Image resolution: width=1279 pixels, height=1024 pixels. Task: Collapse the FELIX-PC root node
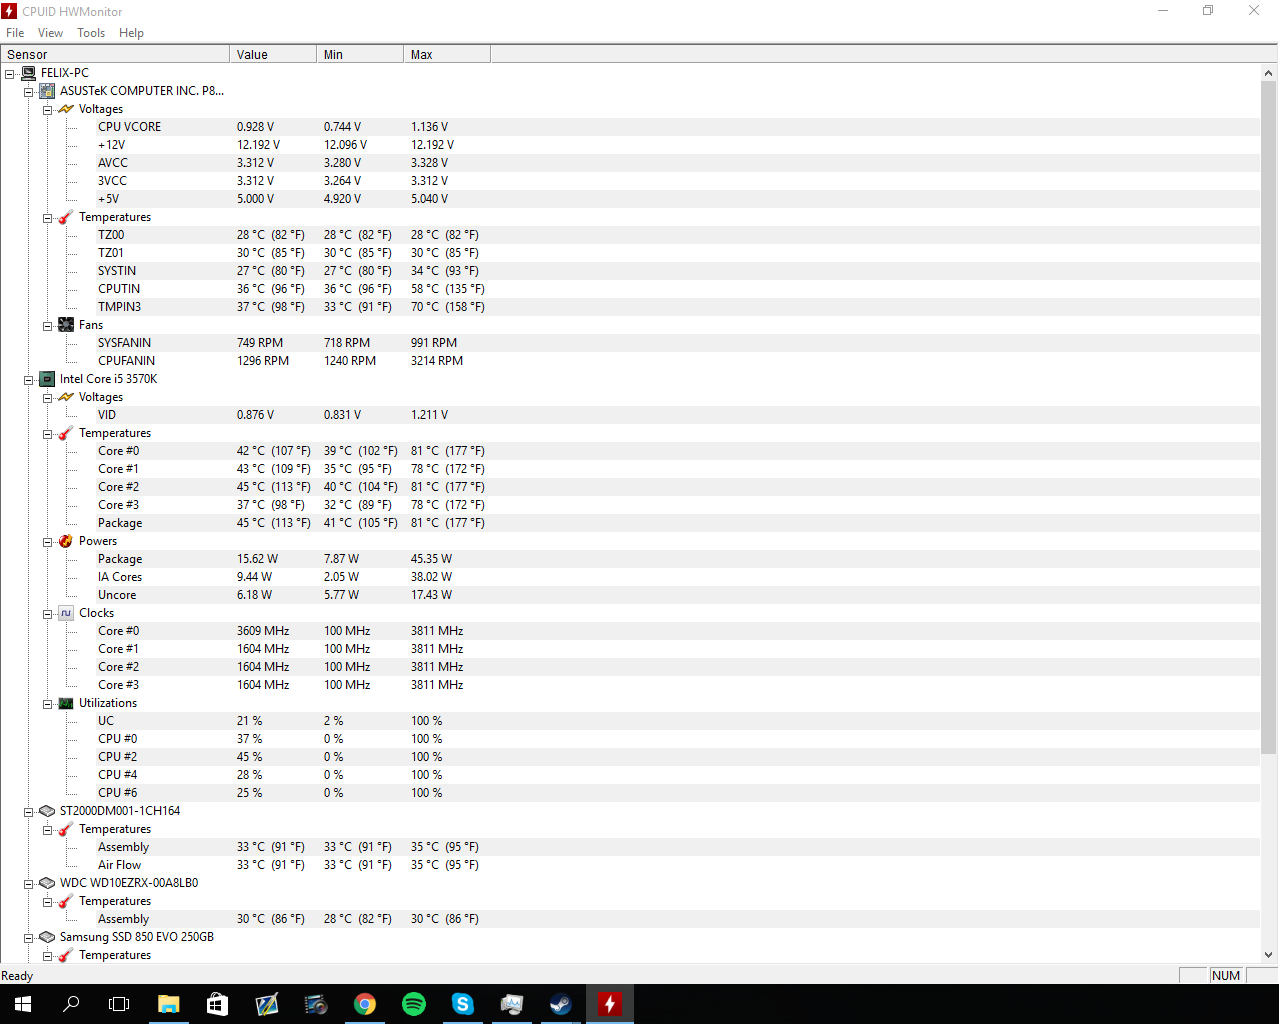(x=10, y=74)
